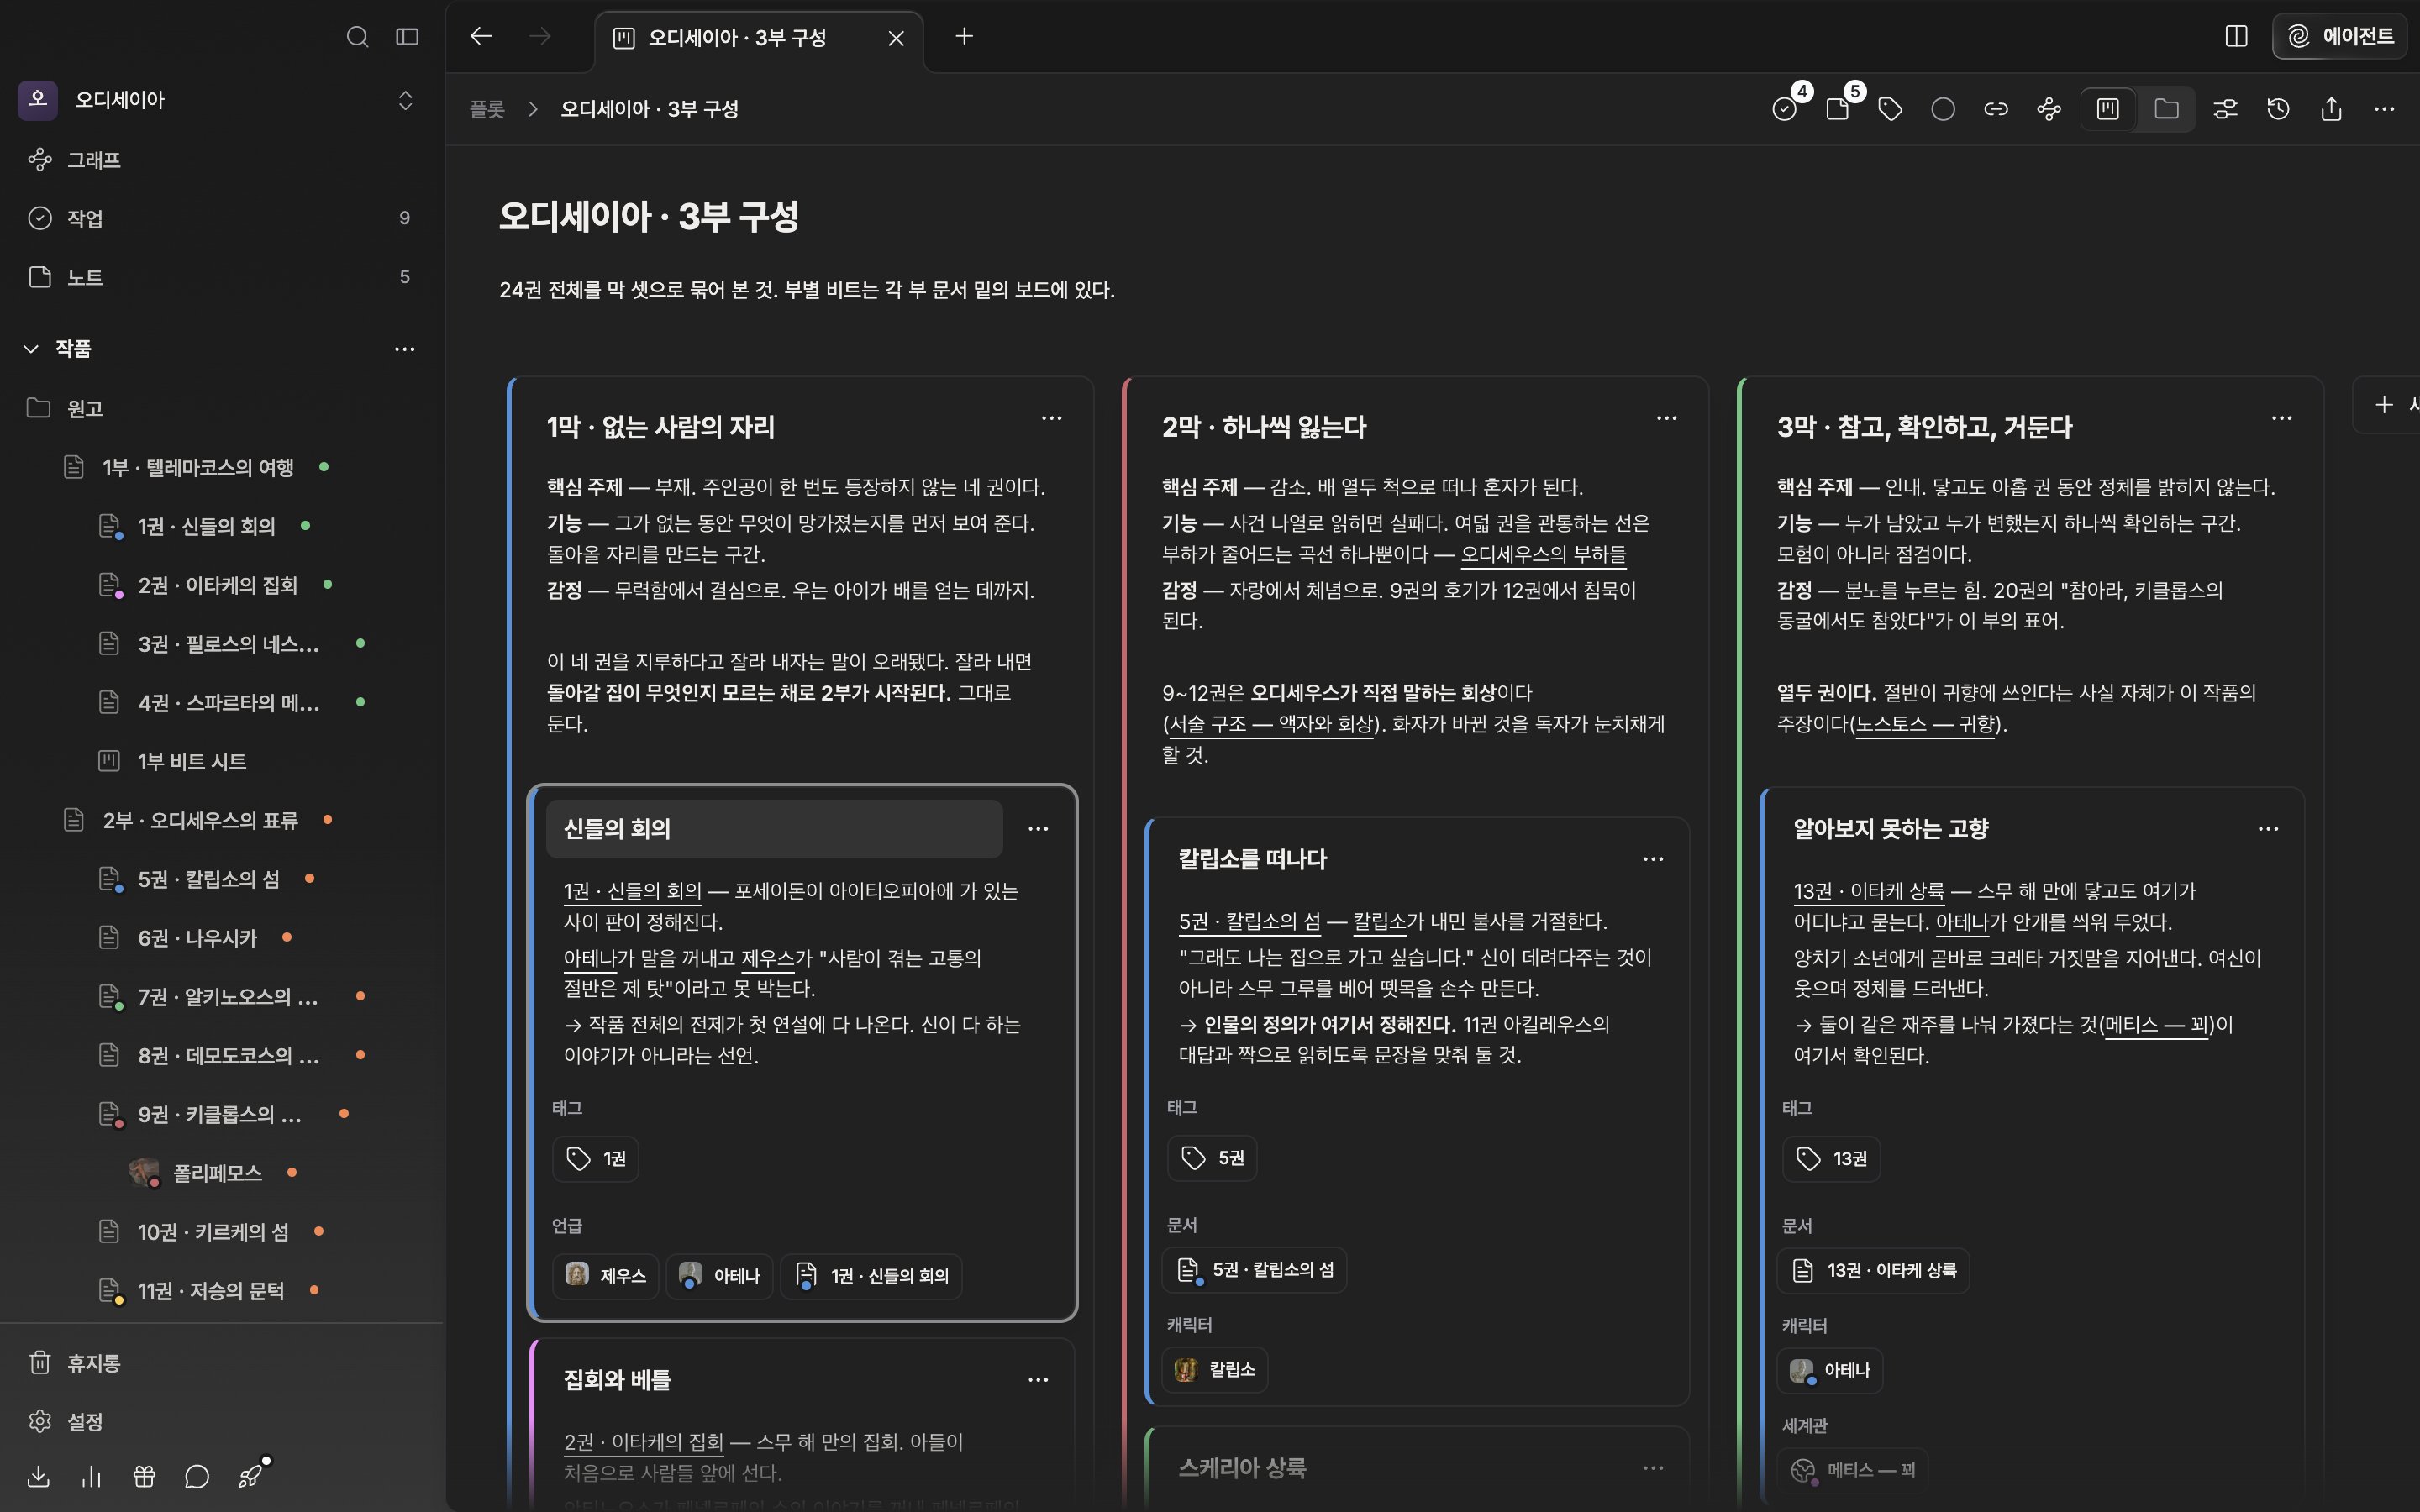2420x1512 pixels.
Task: Open 신들의 회의 card options menu
Action: 1038,829
